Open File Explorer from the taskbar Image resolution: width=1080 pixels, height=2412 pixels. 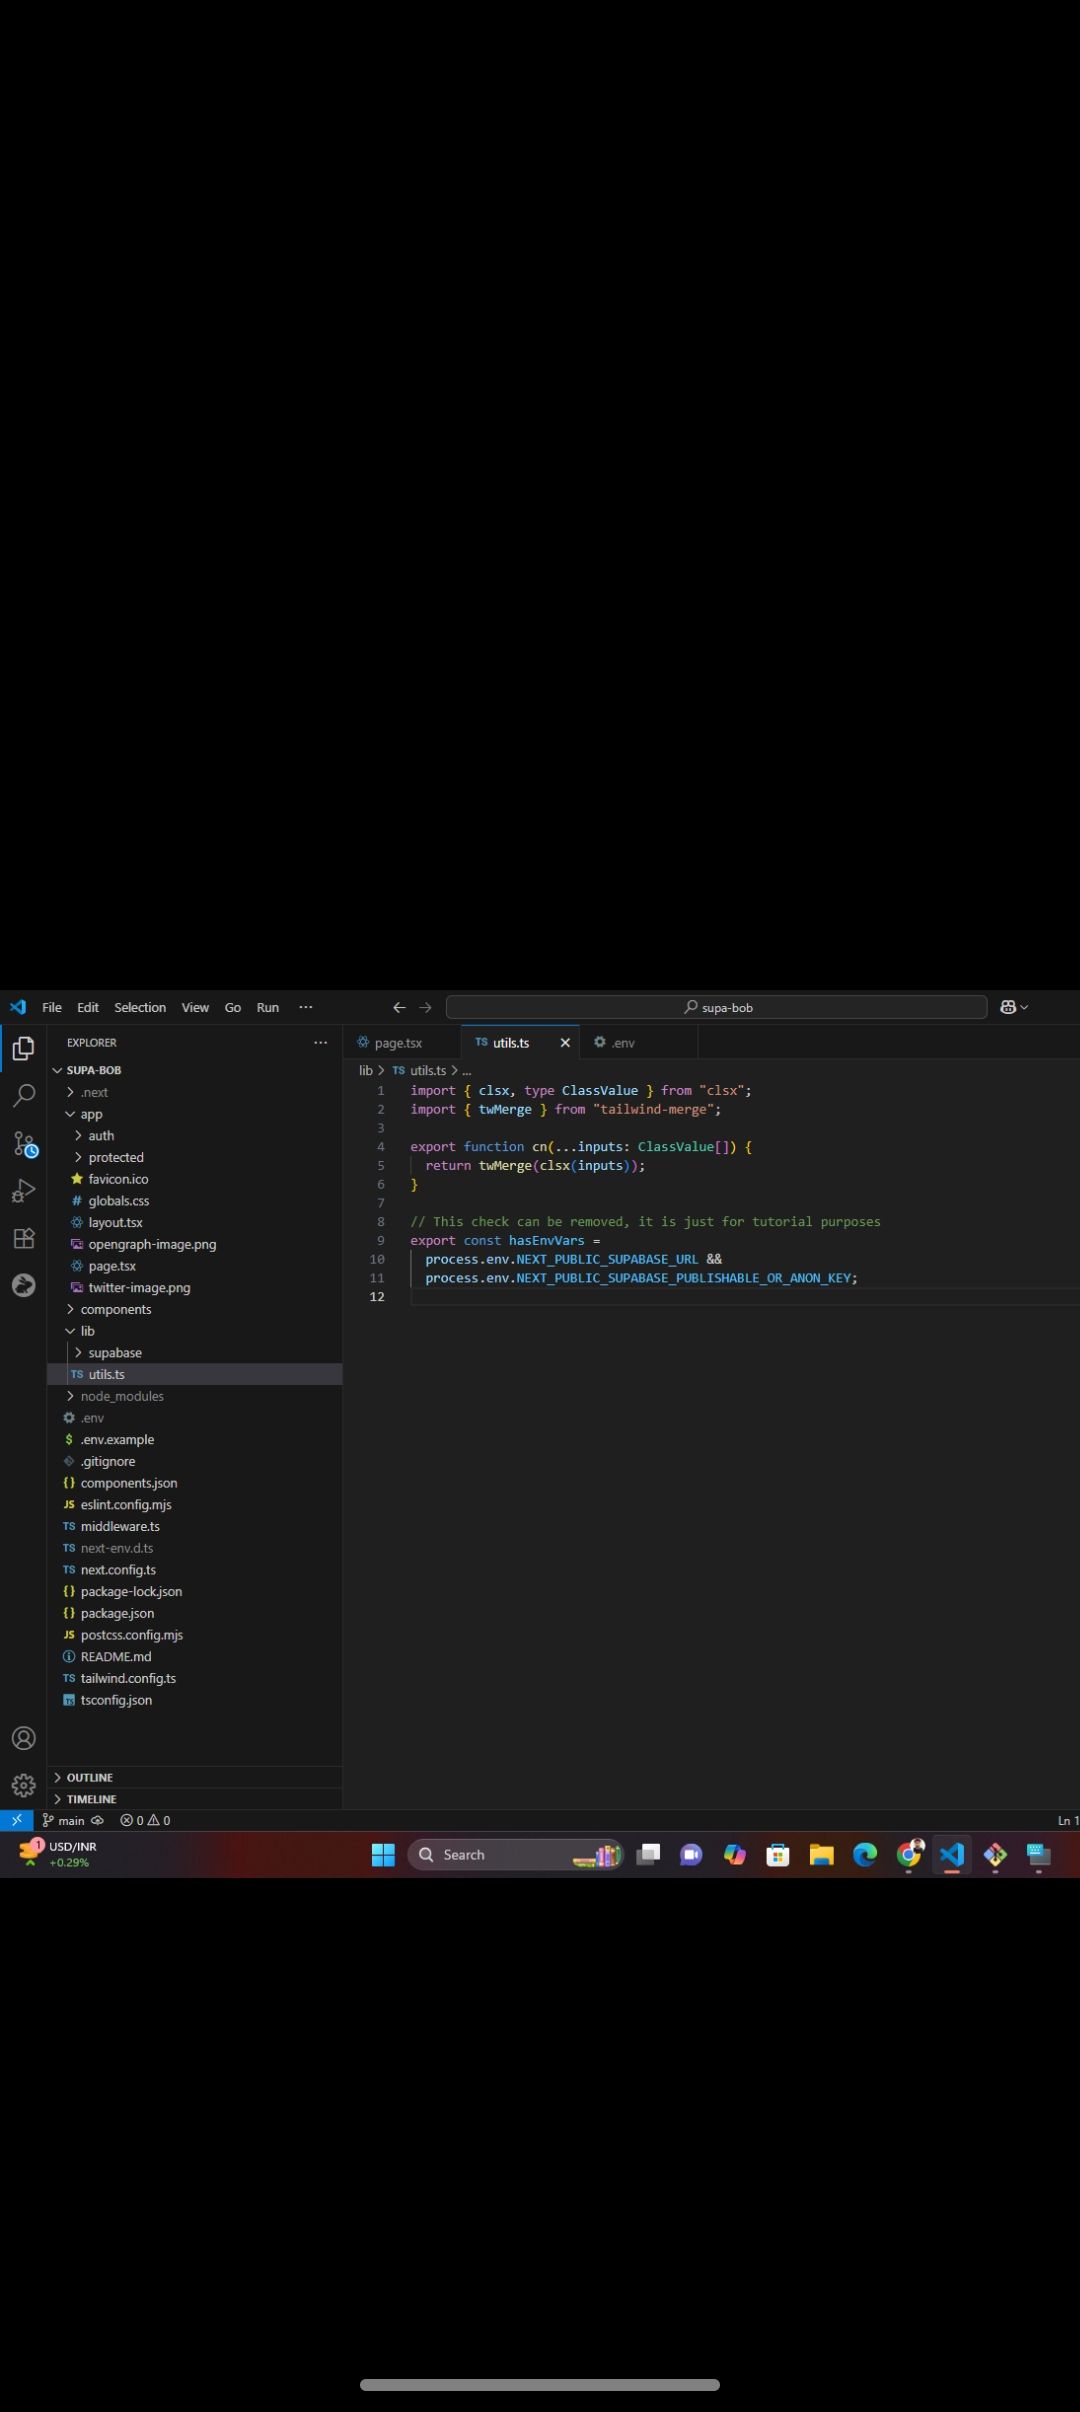point(822,1855)
